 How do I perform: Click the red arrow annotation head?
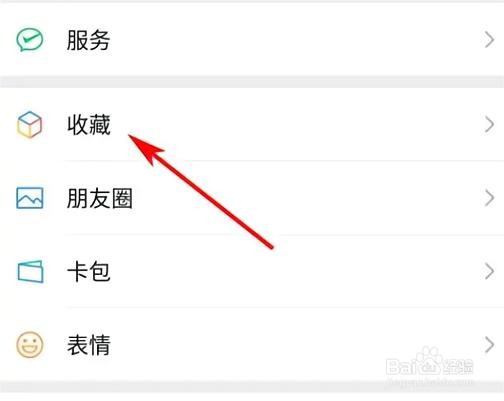coord(144,147)
